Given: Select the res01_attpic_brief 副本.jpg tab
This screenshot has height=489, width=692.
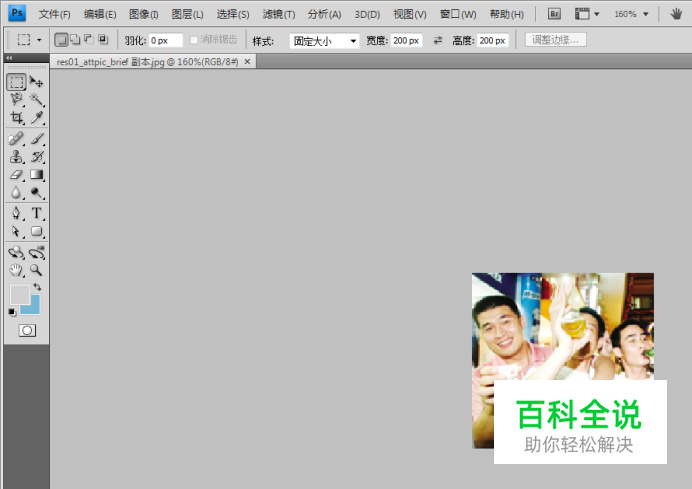Looking at the screenshot, I should pos(147,62).
